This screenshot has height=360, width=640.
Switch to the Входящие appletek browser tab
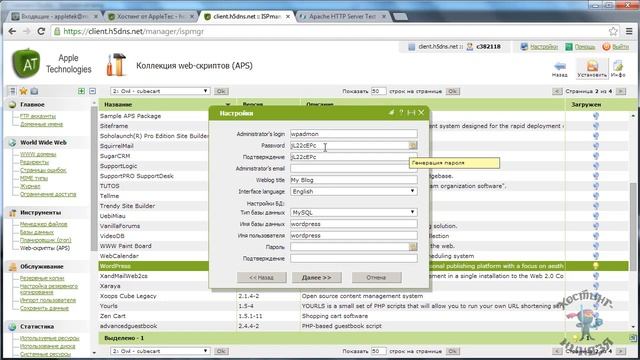[54, 16]
